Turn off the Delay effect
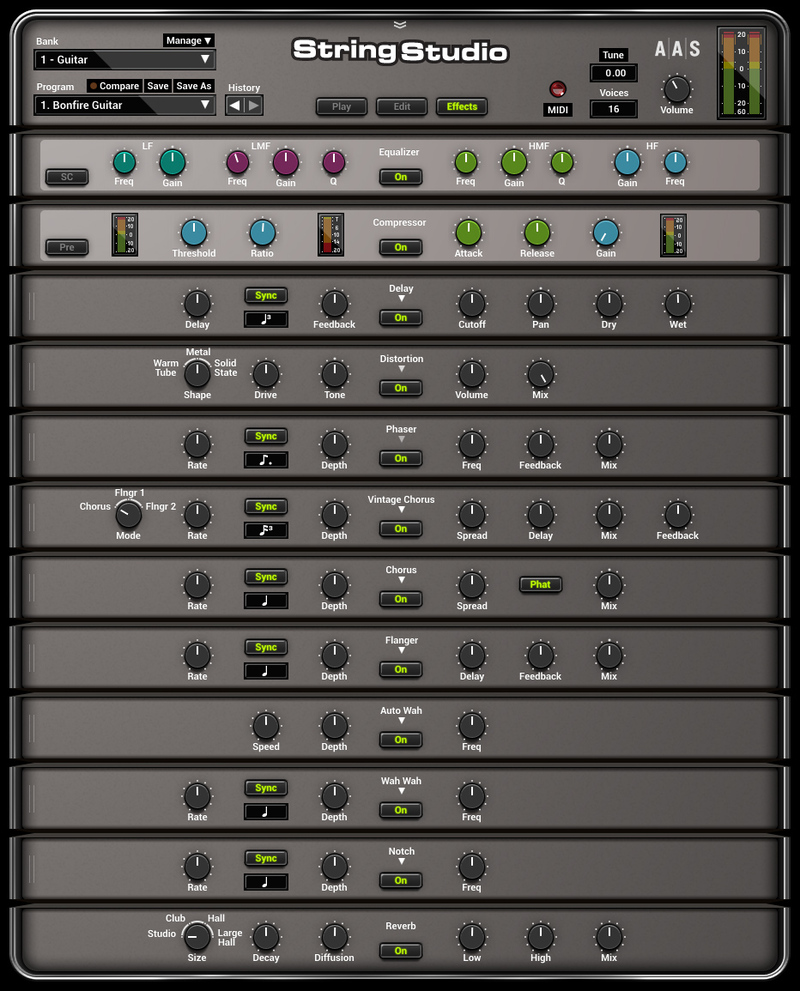Image resolution: width=800 pixels, height=991 pixels. (401, 317)
